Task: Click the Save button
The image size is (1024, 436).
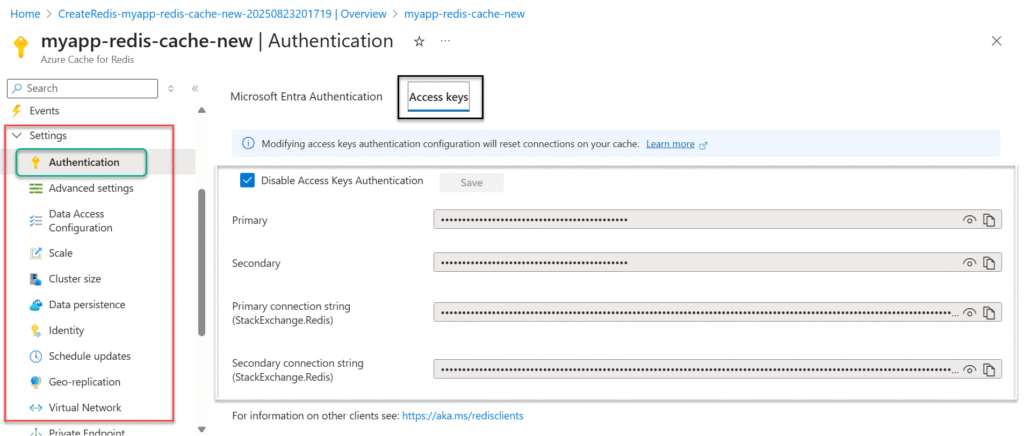Action: [x=472, y=183]
